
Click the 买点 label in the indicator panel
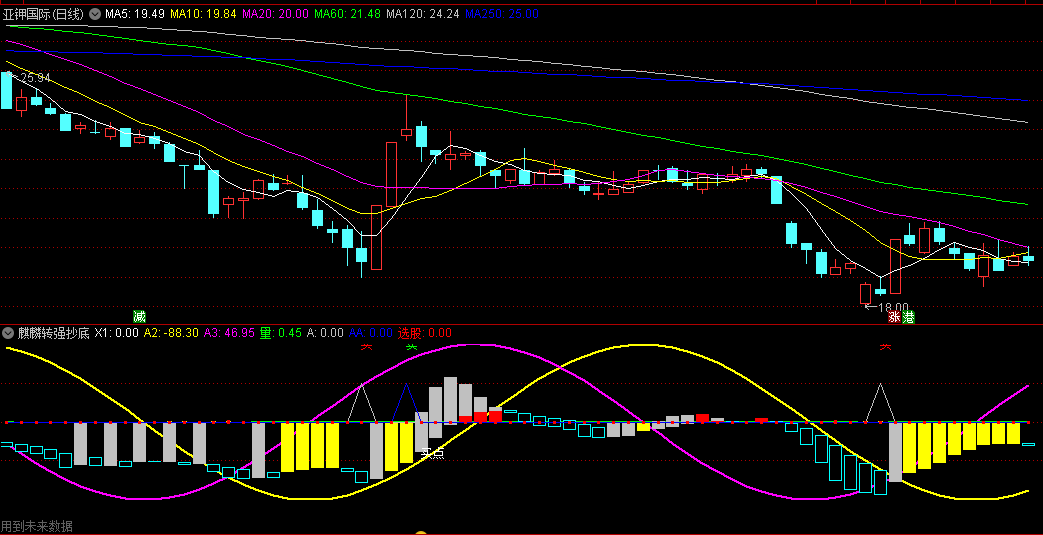click(432, 453)
